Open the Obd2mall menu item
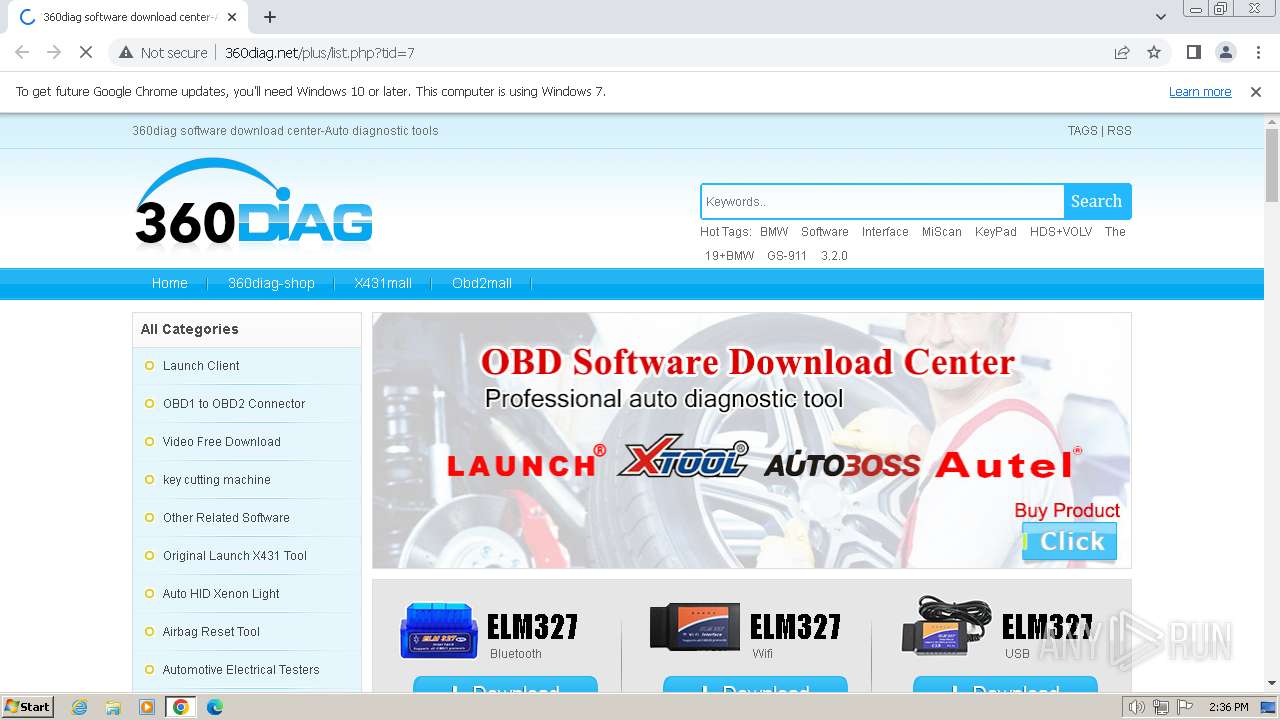Viewport: 1280px width, 720px height. tap(482, 284)
